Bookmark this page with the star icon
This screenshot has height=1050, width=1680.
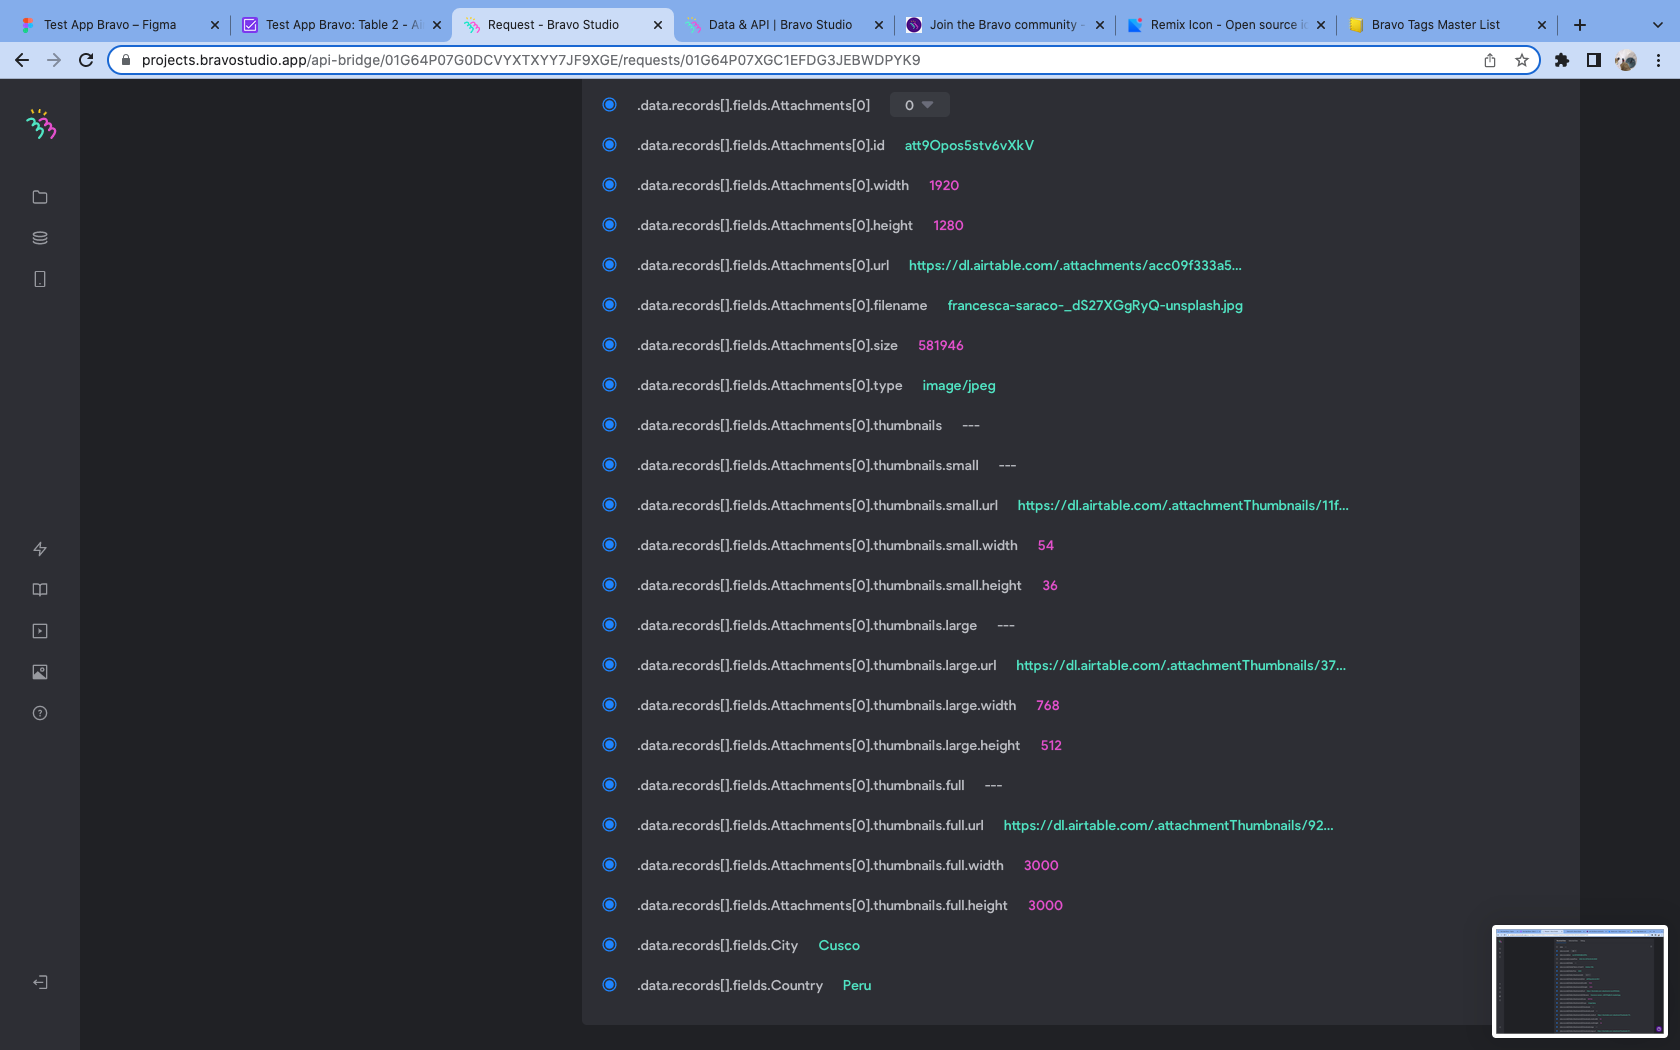tap(1522, 60)
